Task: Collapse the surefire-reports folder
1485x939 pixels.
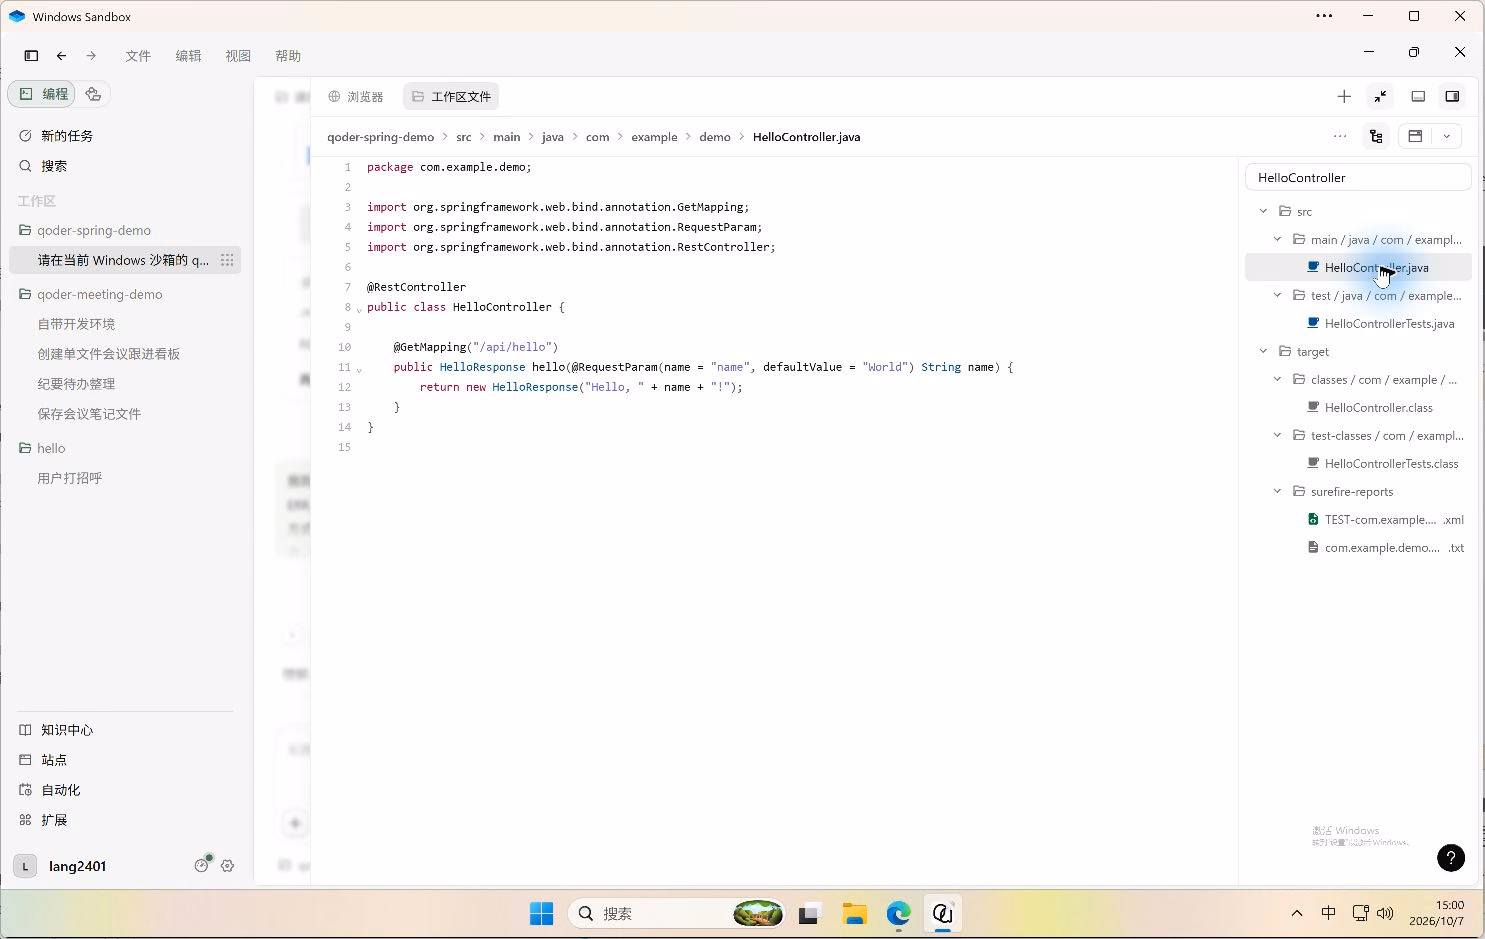Action: [1277, 492]
